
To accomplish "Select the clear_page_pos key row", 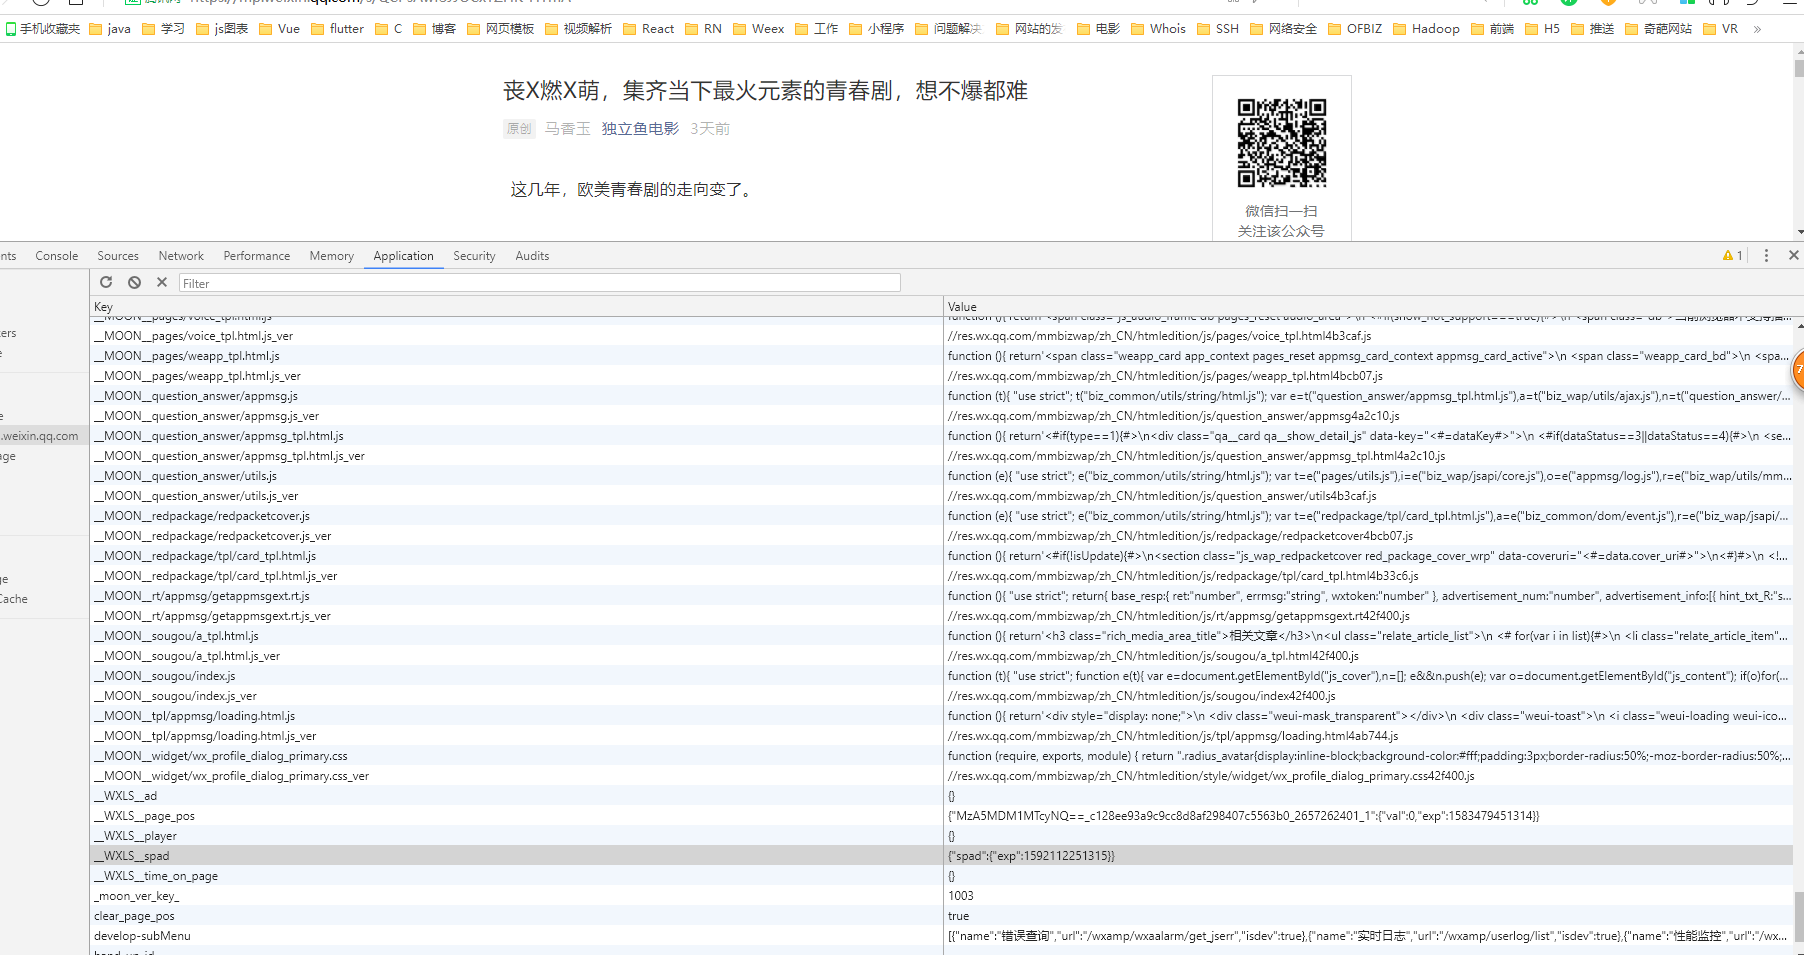I will point(516,916).
